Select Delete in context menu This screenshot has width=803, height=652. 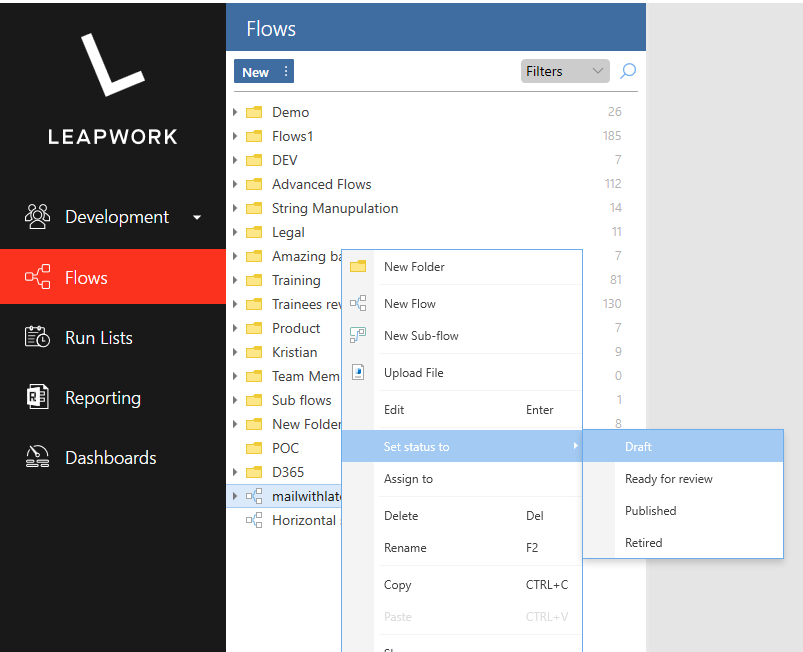pos(462,515)
